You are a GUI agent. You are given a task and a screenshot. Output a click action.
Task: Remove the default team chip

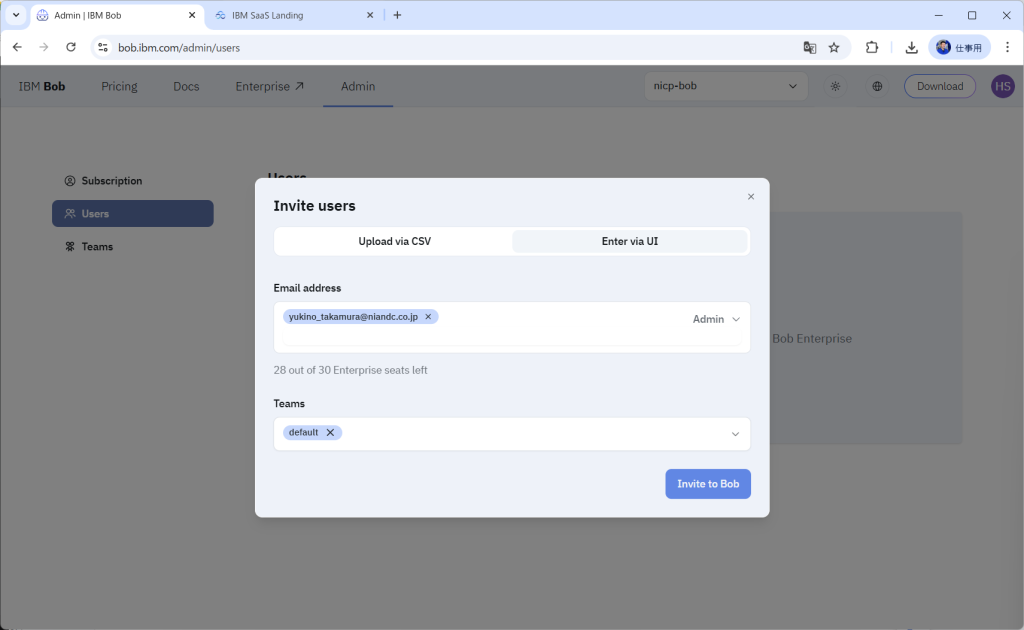[330, 432]
